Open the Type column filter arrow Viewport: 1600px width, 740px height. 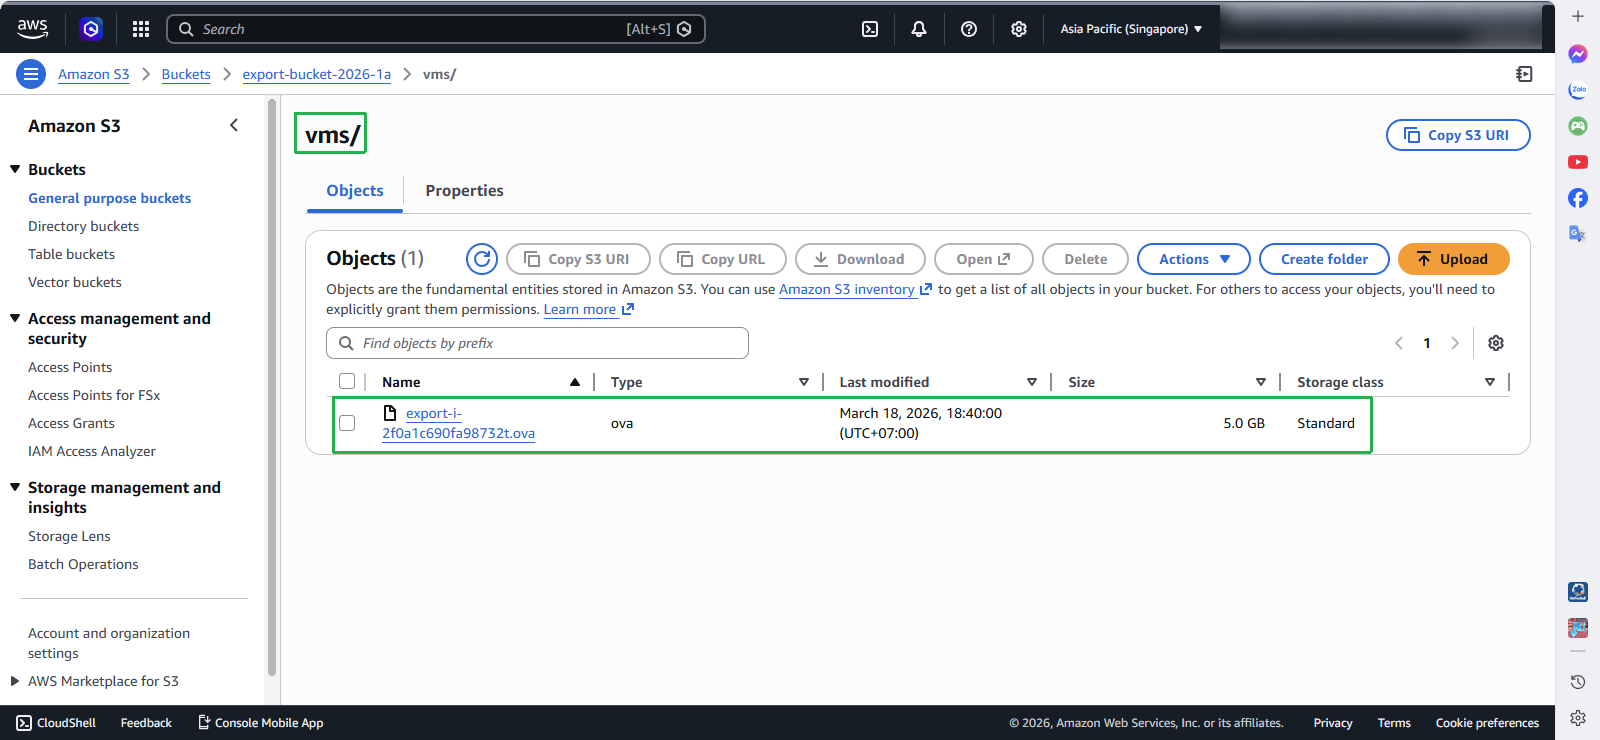(804, 382)
